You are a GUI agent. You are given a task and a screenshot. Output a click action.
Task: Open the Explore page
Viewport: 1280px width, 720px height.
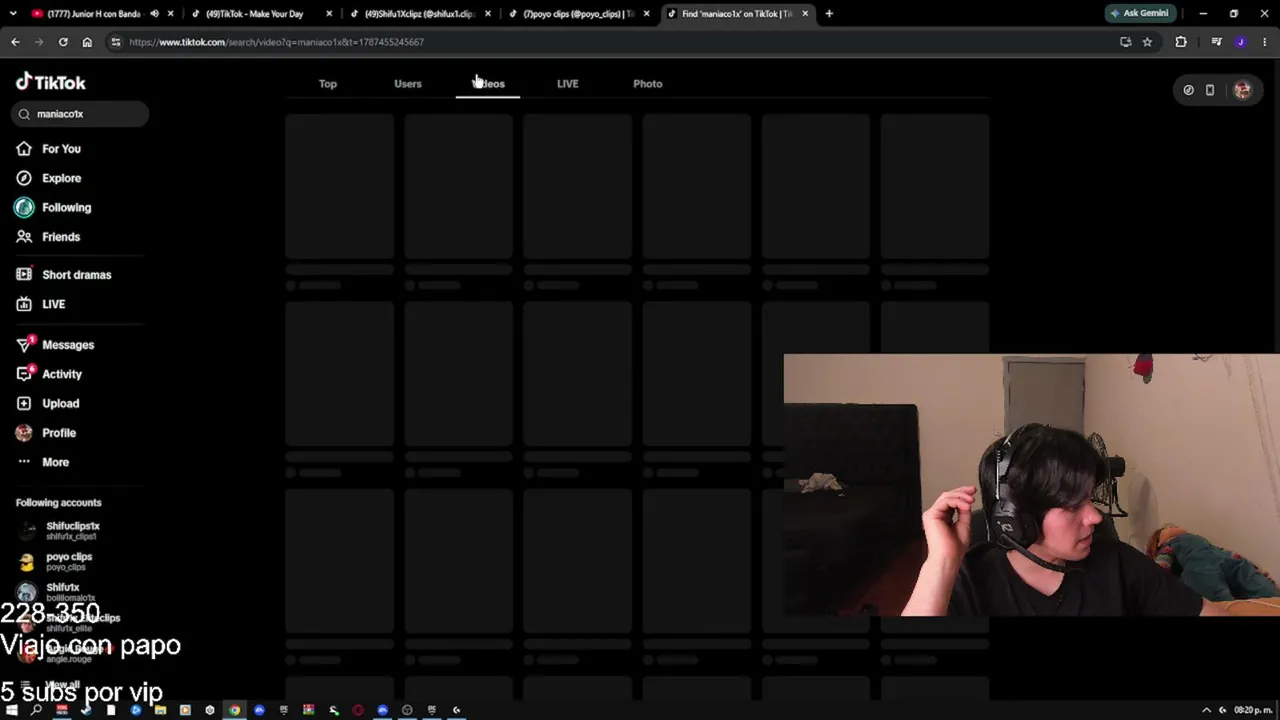61,178
